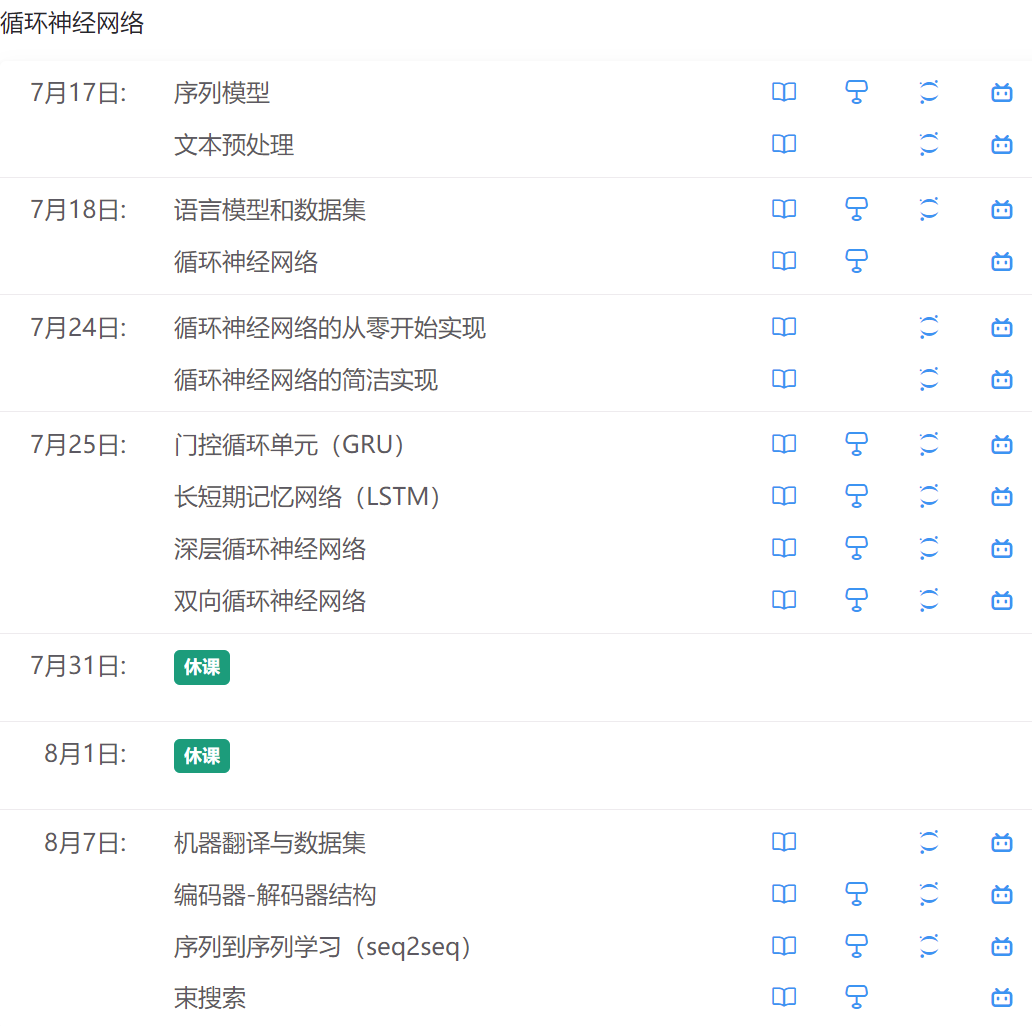Image resolution: width=1032 pixels, height=1026 pixels.
Task: Open the Jupyter notebook icon for 文本预处理
Action: tap(929, 144)
